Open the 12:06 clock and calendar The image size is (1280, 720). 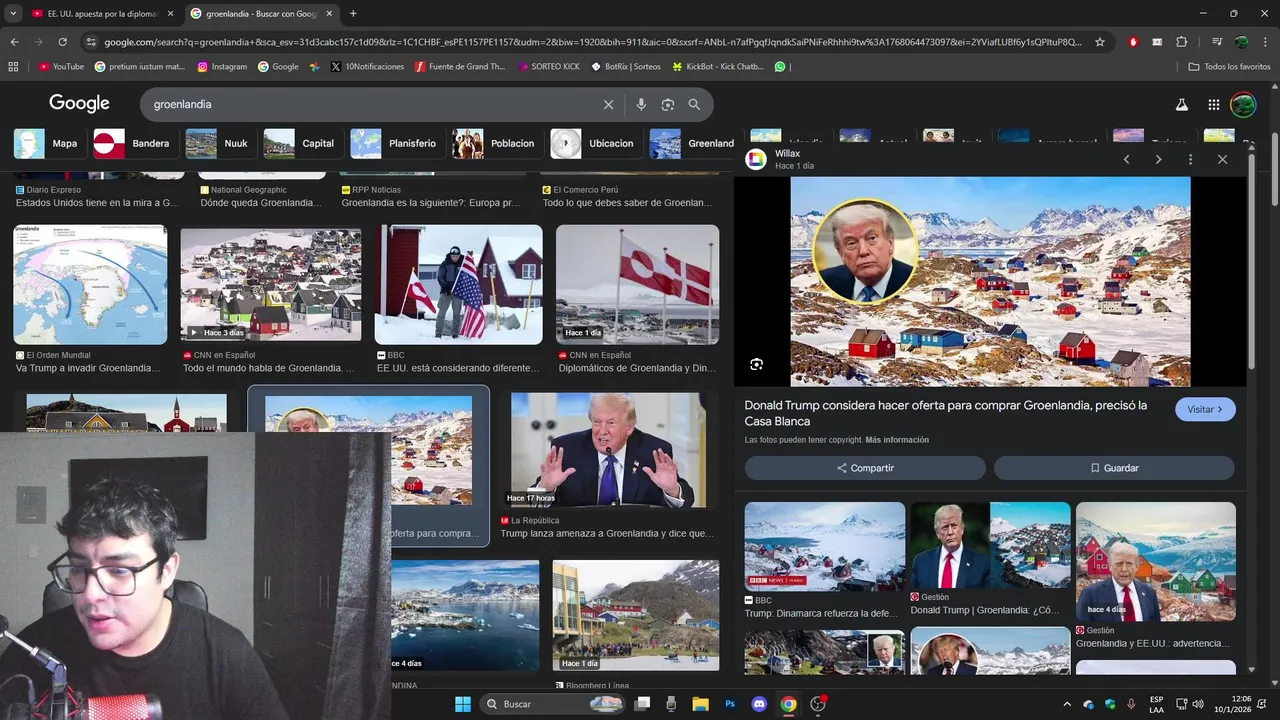[1241, 704]
